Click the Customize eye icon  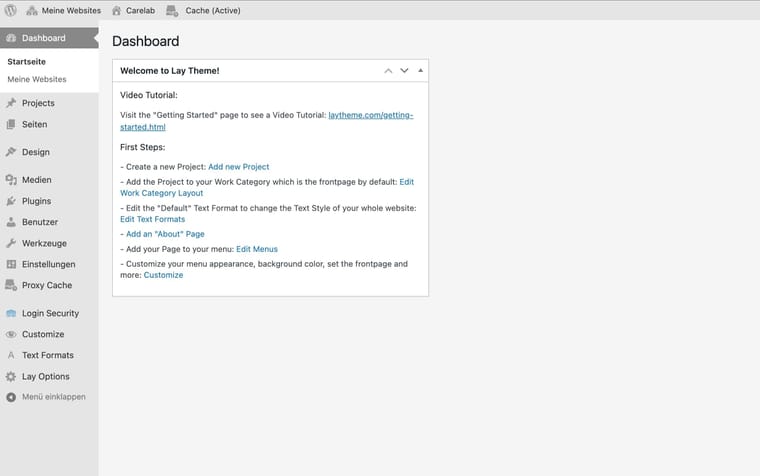[x=11, y=334]
